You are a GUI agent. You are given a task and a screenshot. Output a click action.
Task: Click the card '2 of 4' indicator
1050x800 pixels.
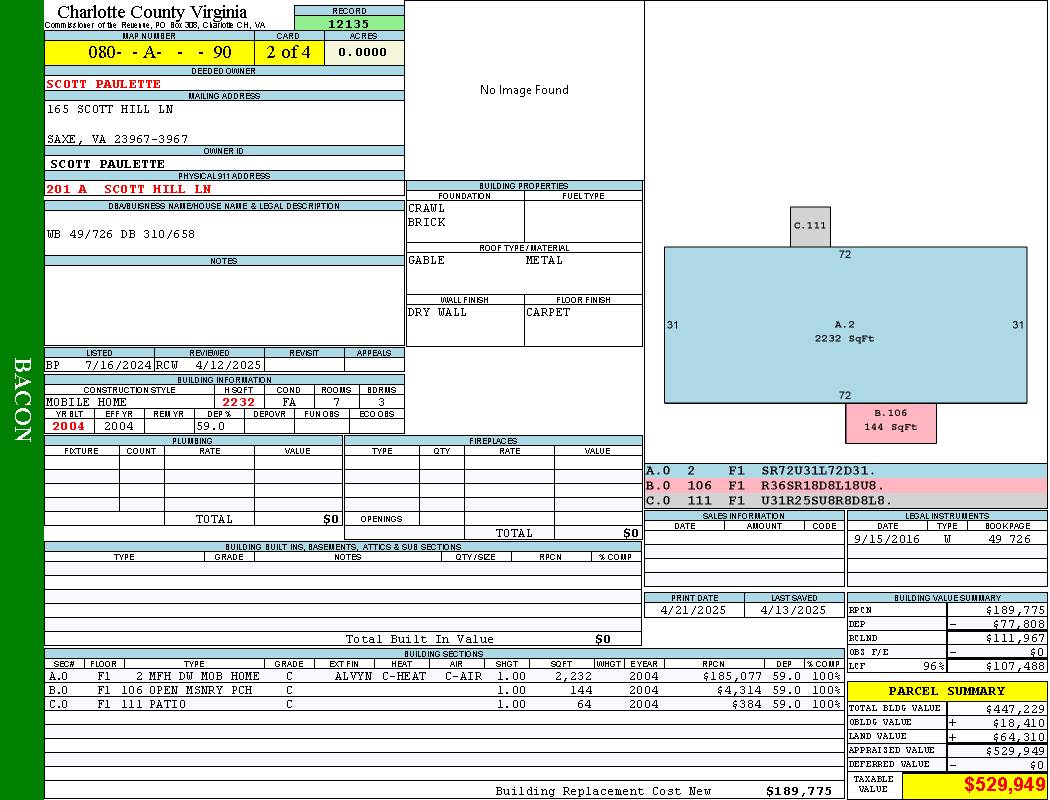[289, 53]
